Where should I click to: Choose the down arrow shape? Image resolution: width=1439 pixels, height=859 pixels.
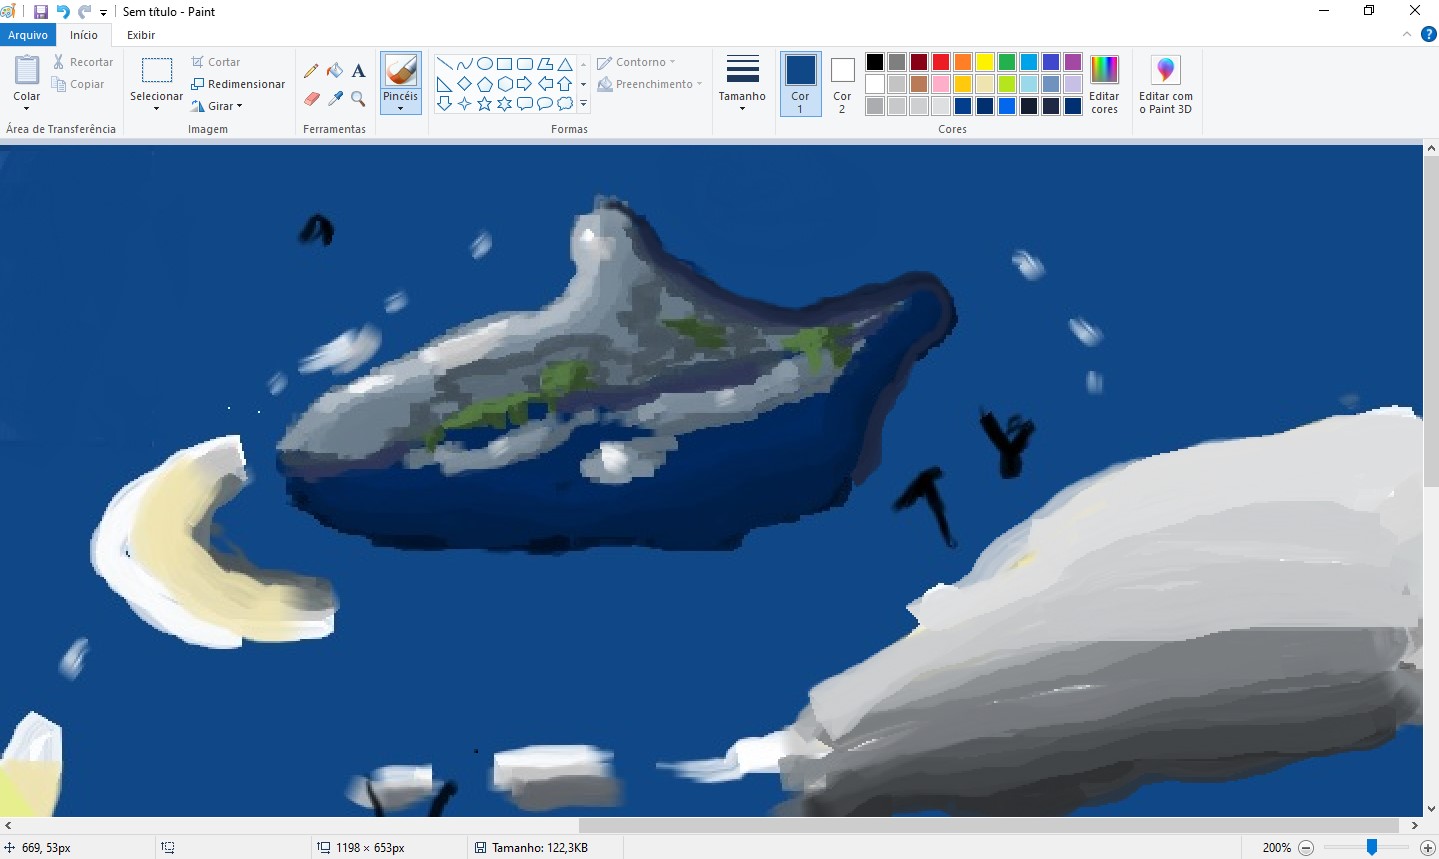coord(444,103)
